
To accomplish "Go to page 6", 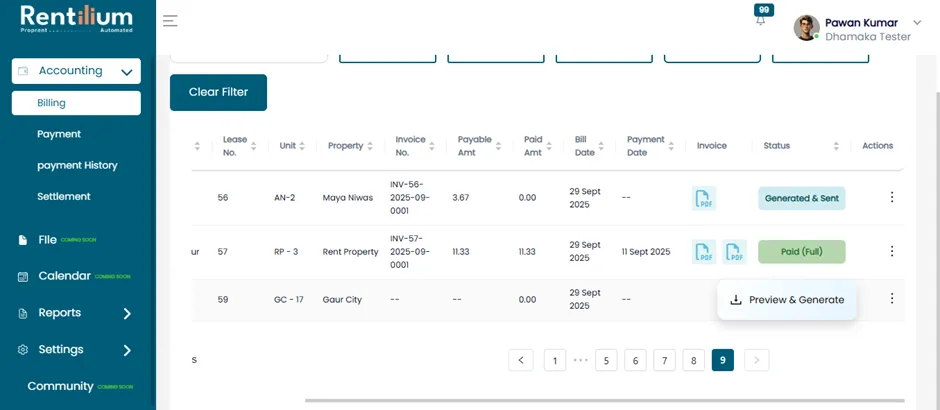I will pos(635,360).
